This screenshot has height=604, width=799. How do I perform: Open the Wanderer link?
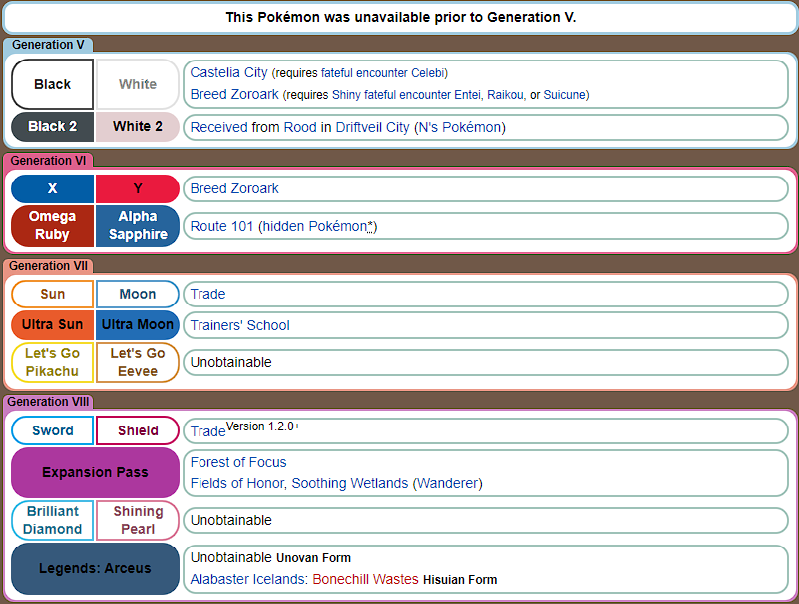pos(447,483)
